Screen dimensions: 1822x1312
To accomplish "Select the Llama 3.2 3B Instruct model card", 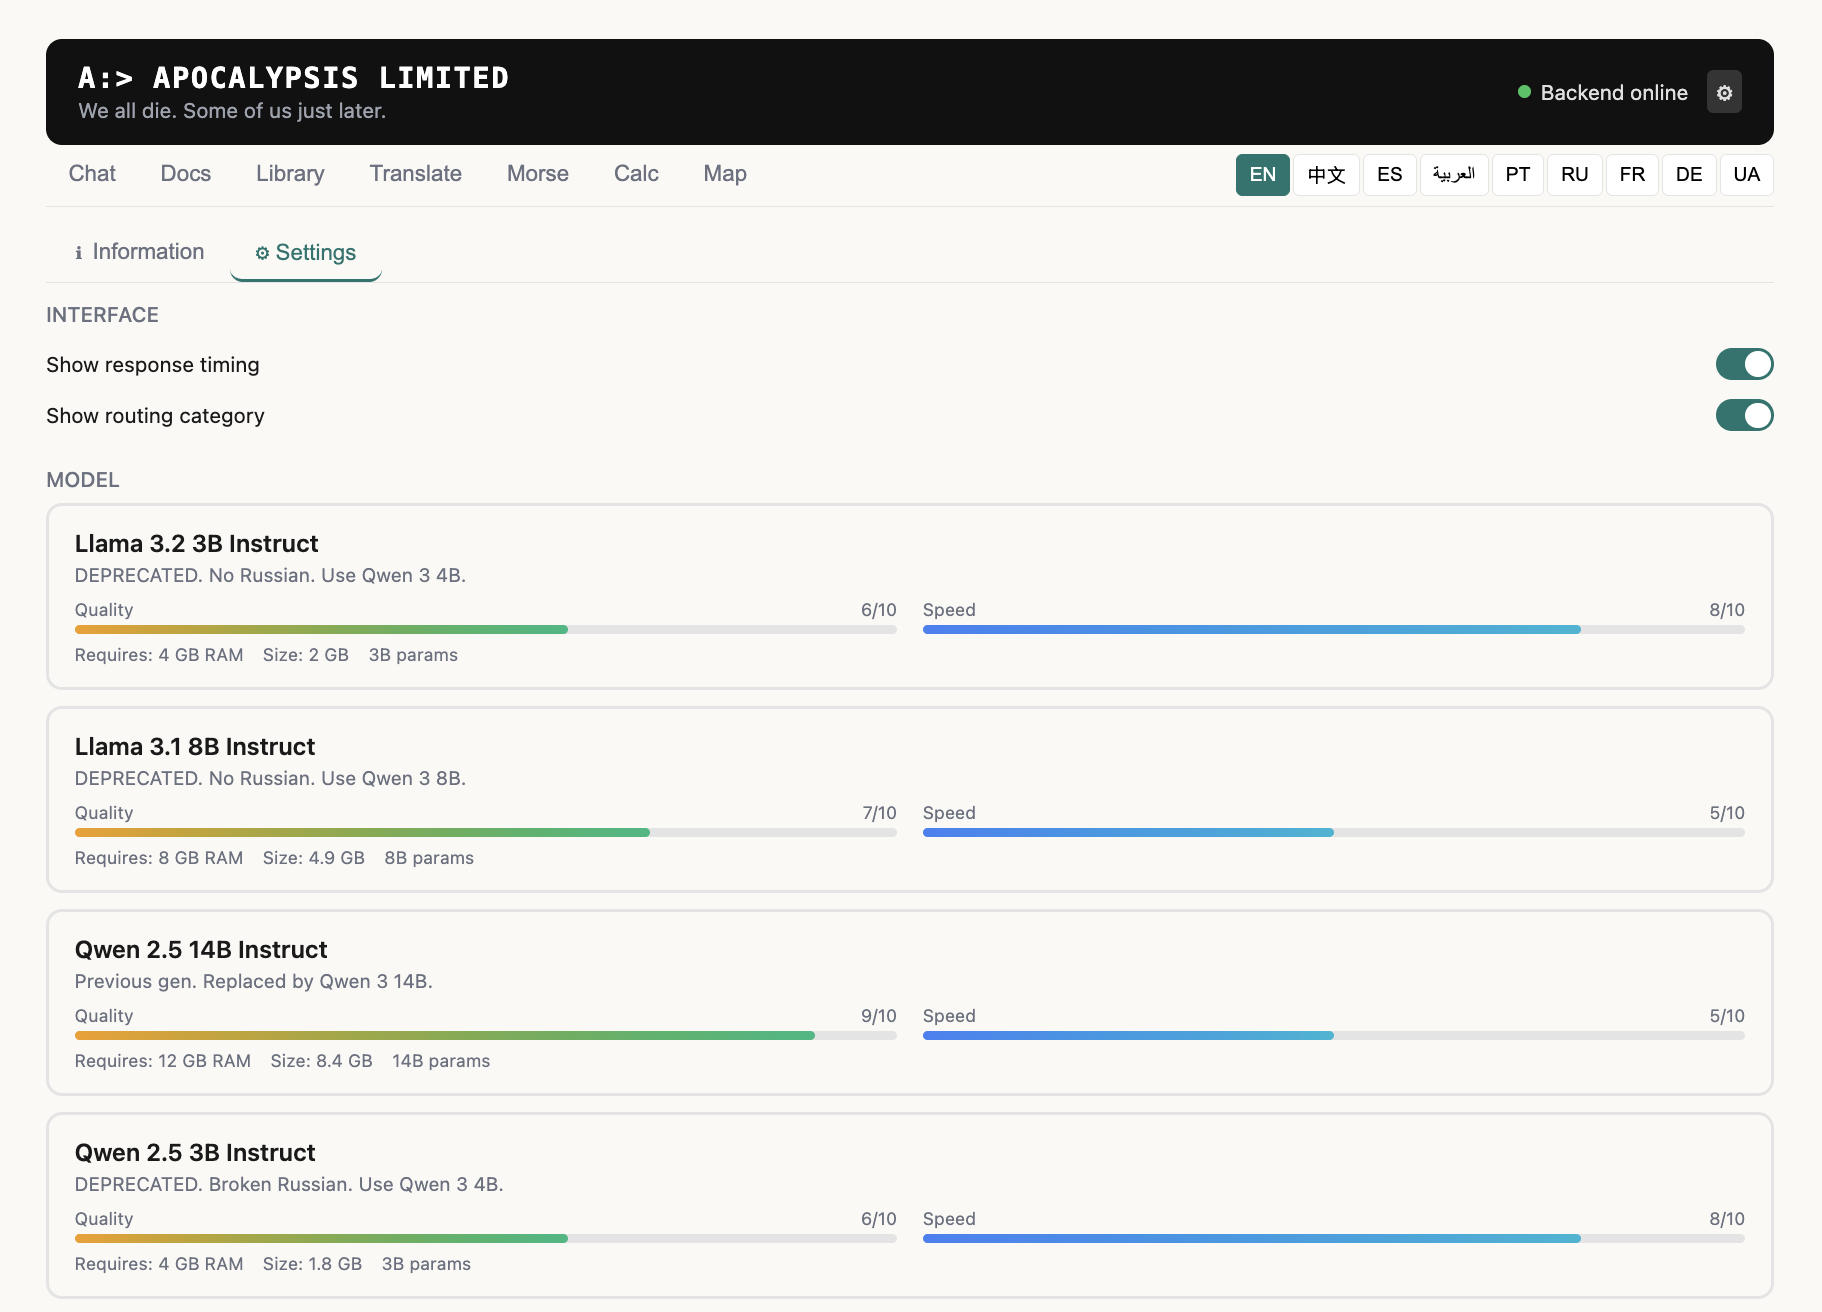I will [908, 597].
